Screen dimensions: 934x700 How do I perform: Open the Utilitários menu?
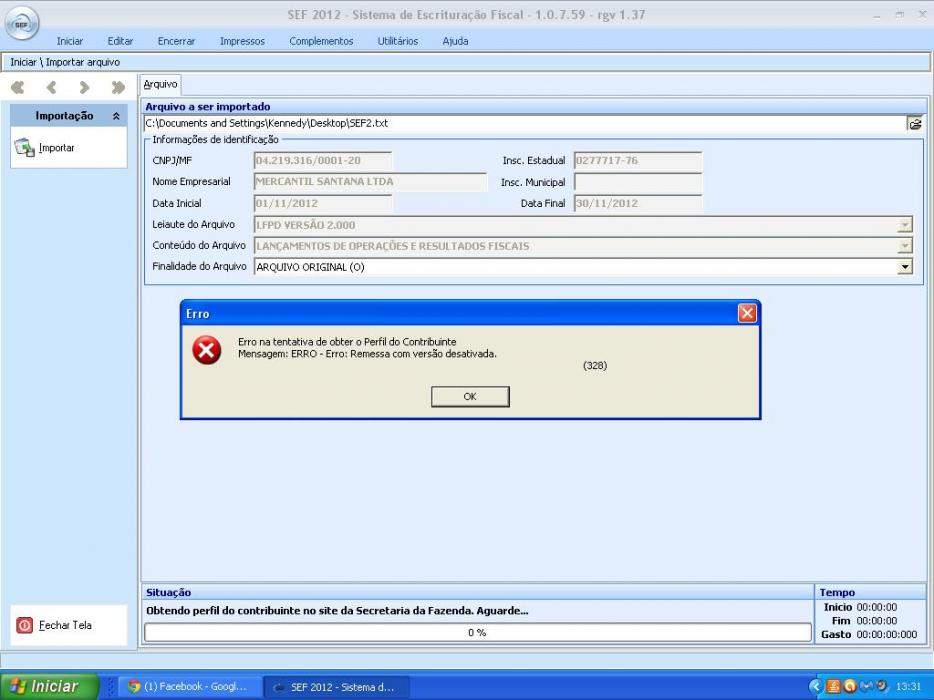click(x=398, y=41)
